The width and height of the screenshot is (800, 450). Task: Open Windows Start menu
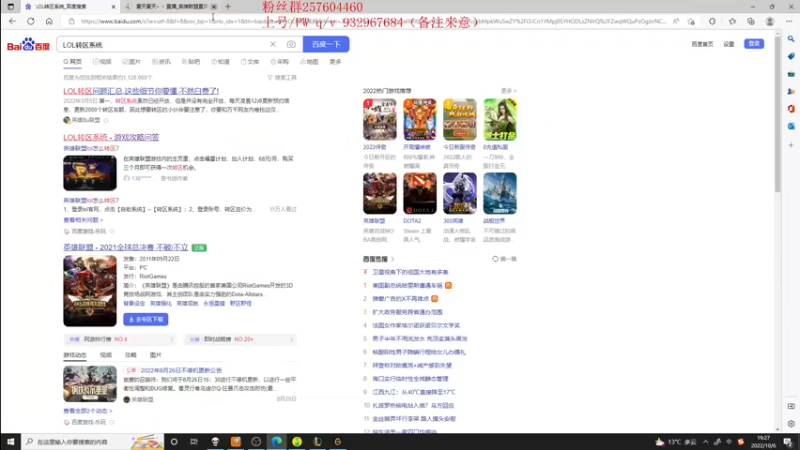coord(10,442)
